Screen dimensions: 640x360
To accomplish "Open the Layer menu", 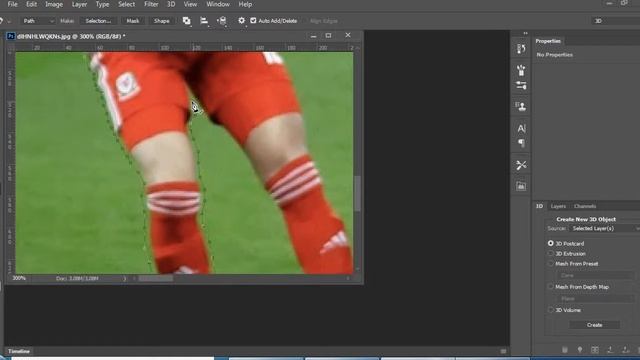I will 79,4.
